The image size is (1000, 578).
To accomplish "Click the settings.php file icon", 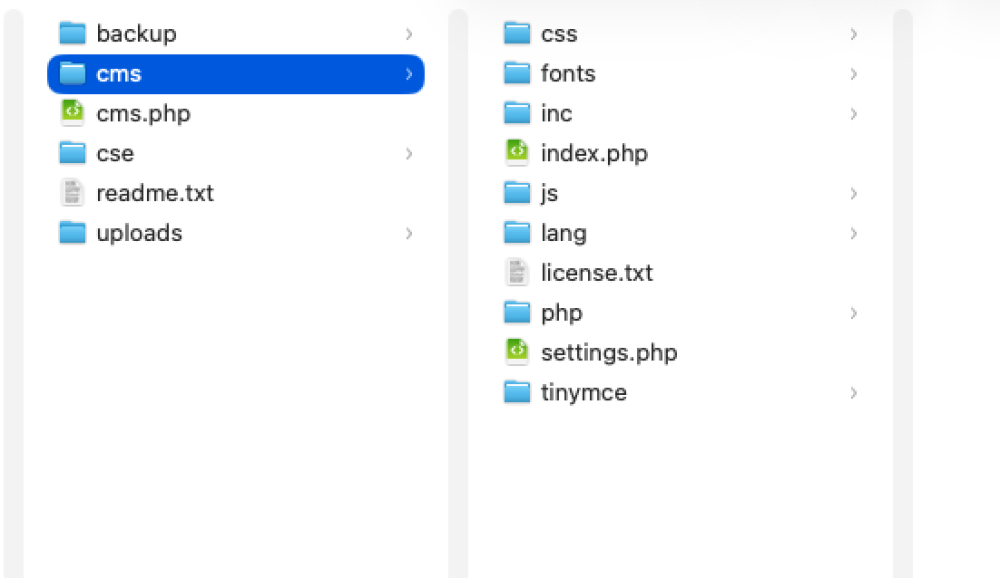I will [517, 352].
